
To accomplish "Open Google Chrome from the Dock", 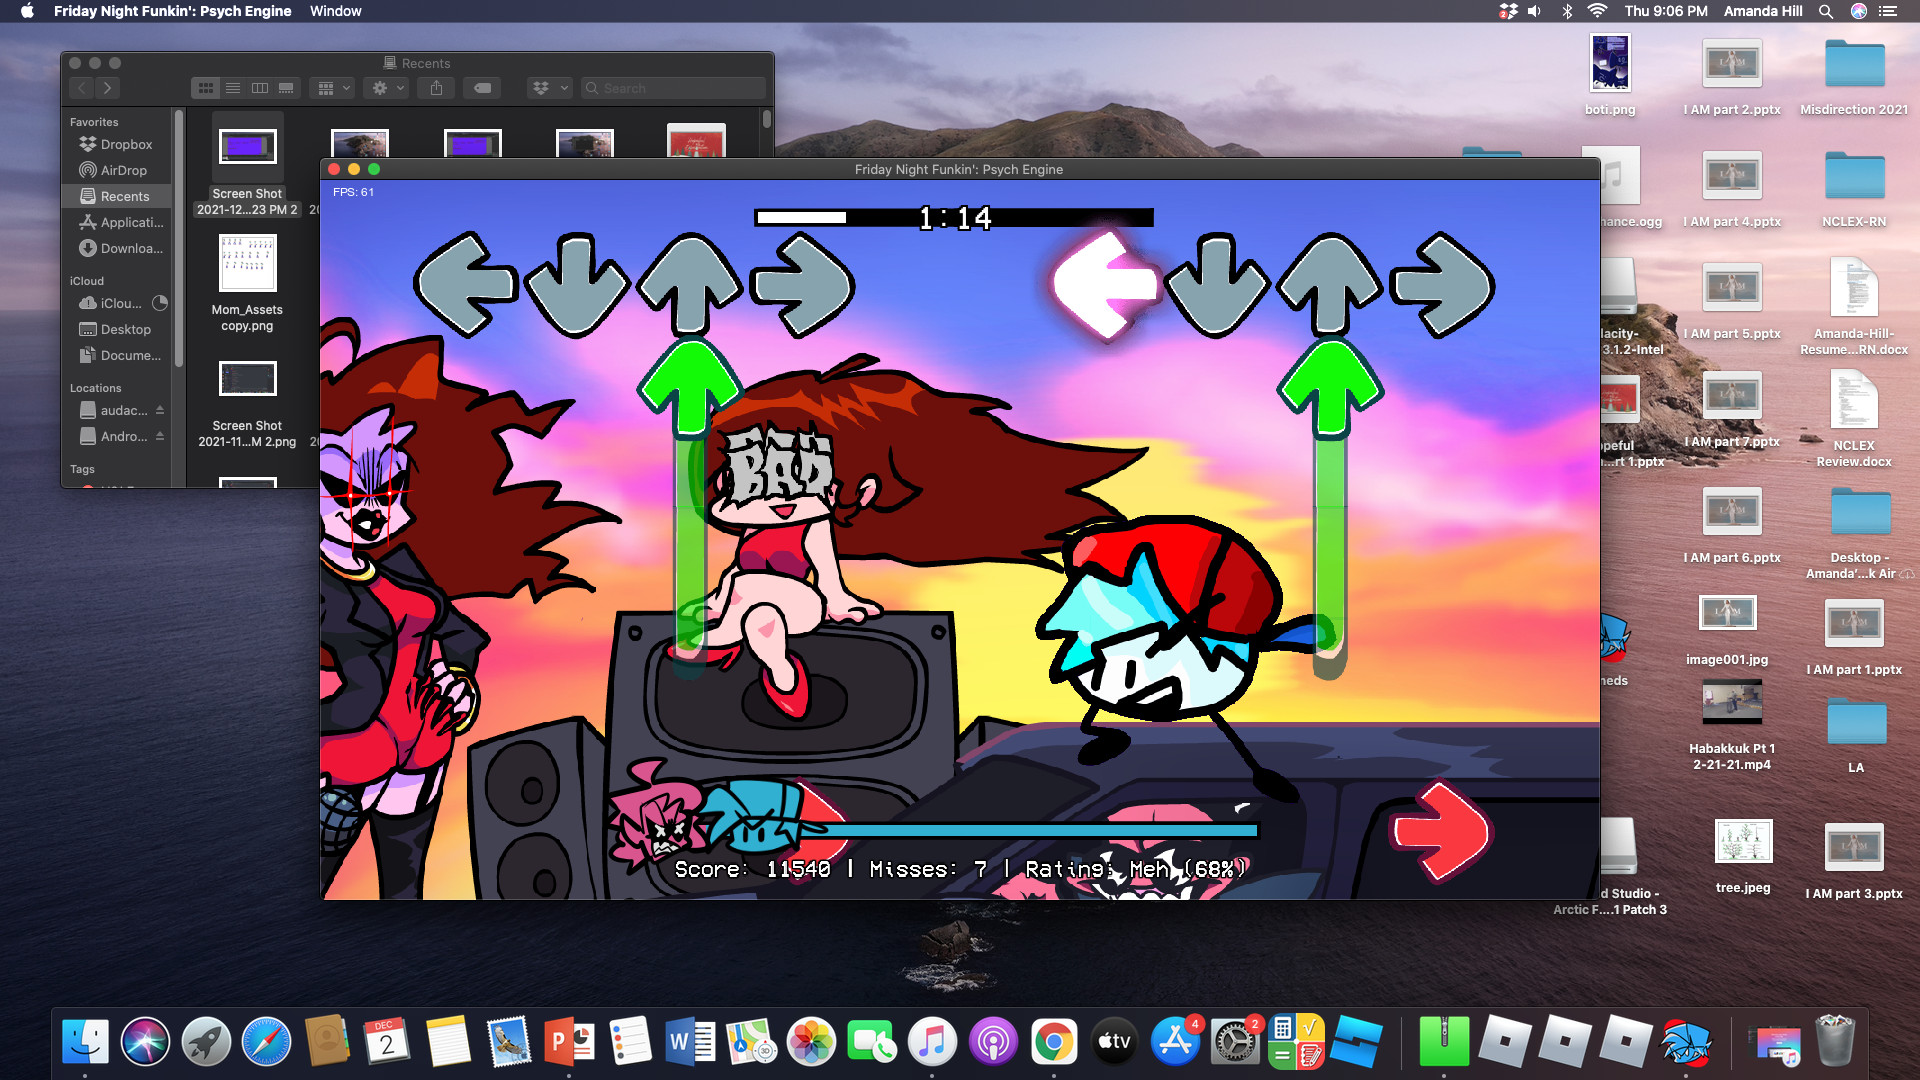I will 1053,1042.
